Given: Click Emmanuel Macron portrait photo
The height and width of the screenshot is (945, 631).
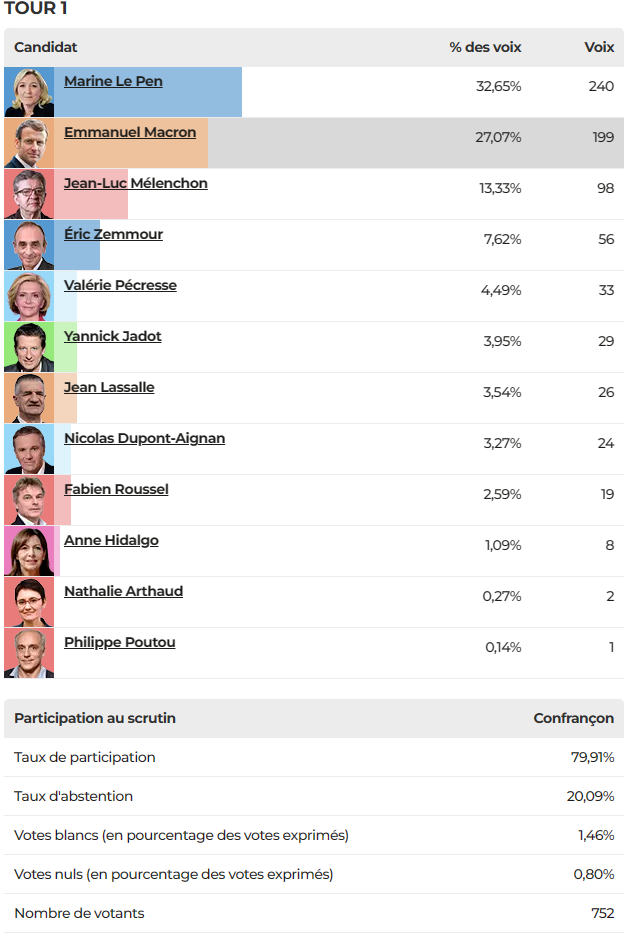Looking at the screenshot, I should (x=29, y=143).
